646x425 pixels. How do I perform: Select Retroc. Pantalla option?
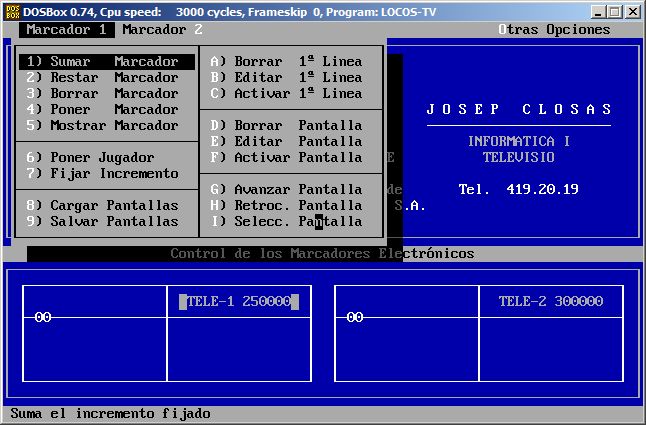pos(286,206)
